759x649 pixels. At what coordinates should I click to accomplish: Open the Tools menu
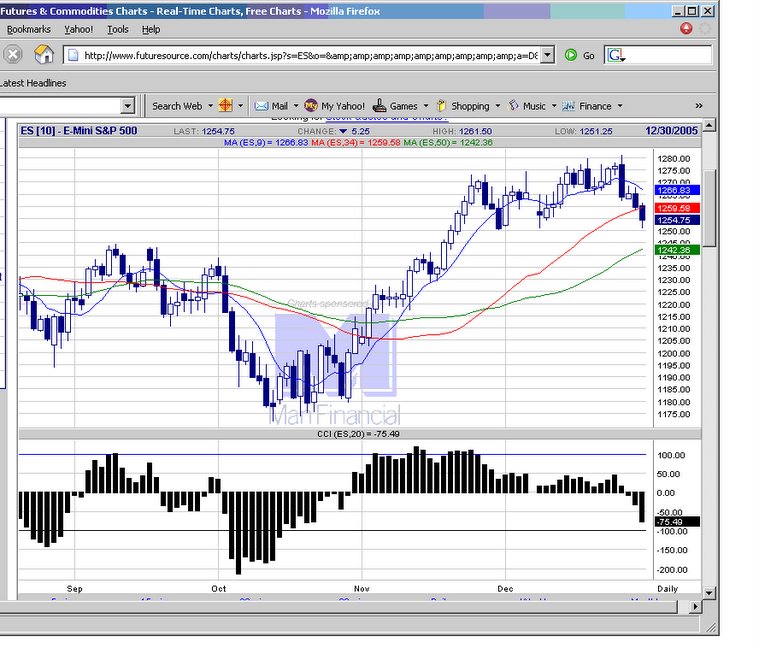coord(118,30)
